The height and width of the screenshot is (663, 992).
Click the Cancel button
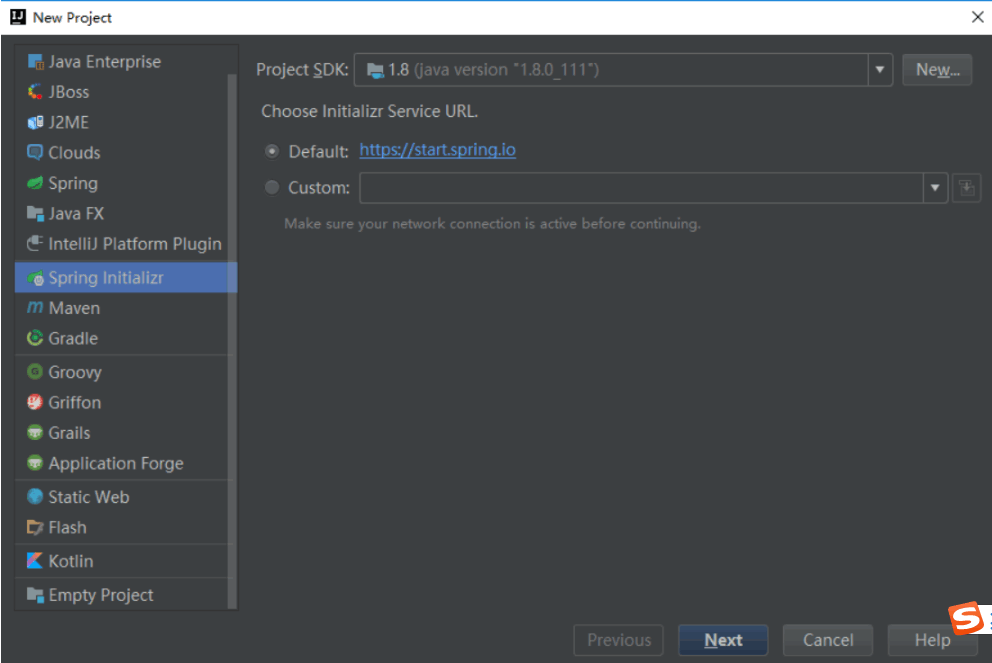(x=828, y=640)
